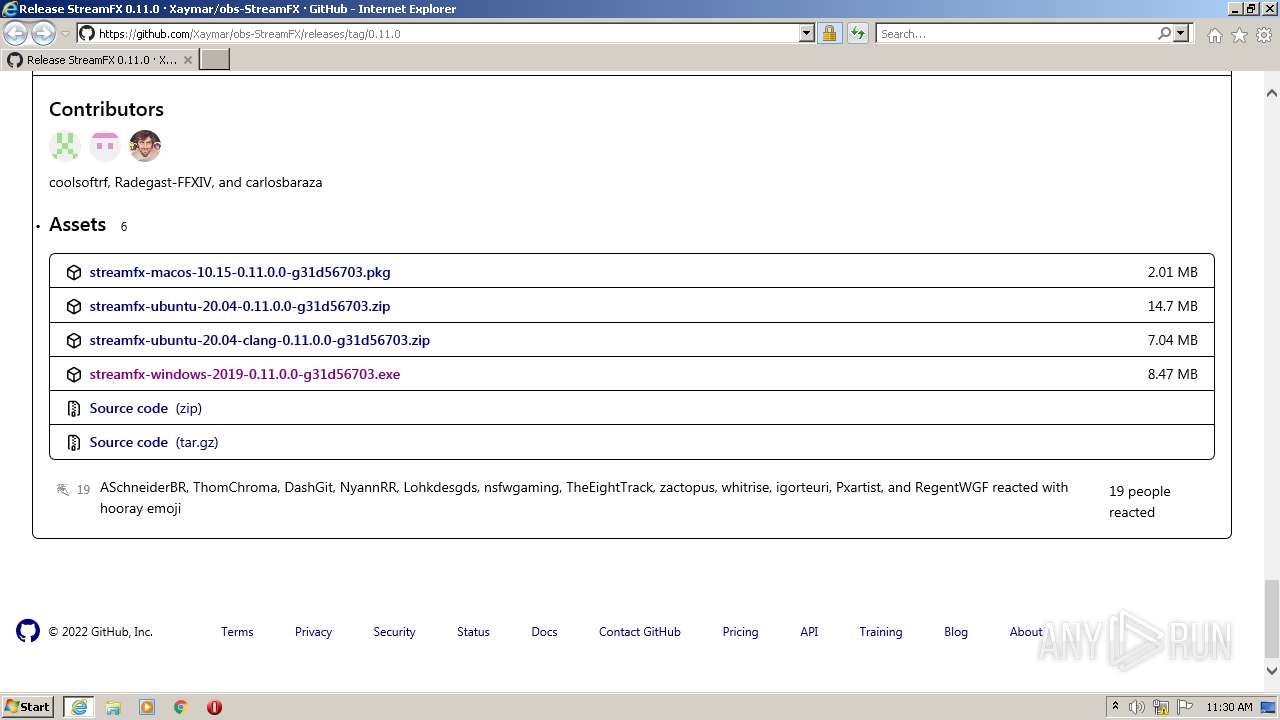This screenshot has height=720, width=1280.
Task: Open Google Chrome from the taskbar
Action: (181, 707)
